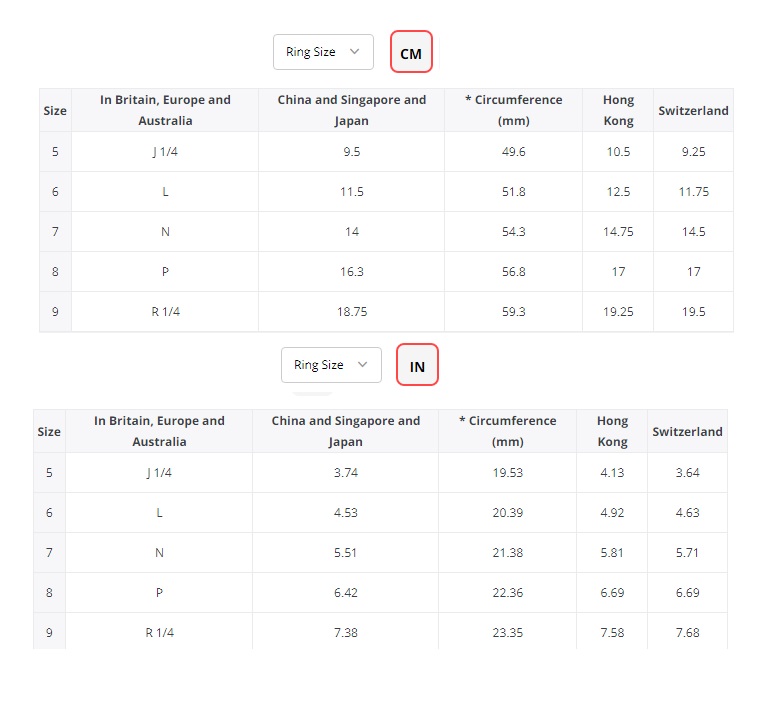Click the 56.8 circumference cell
This screenshot has width=757, height=706.
point(513,272)
